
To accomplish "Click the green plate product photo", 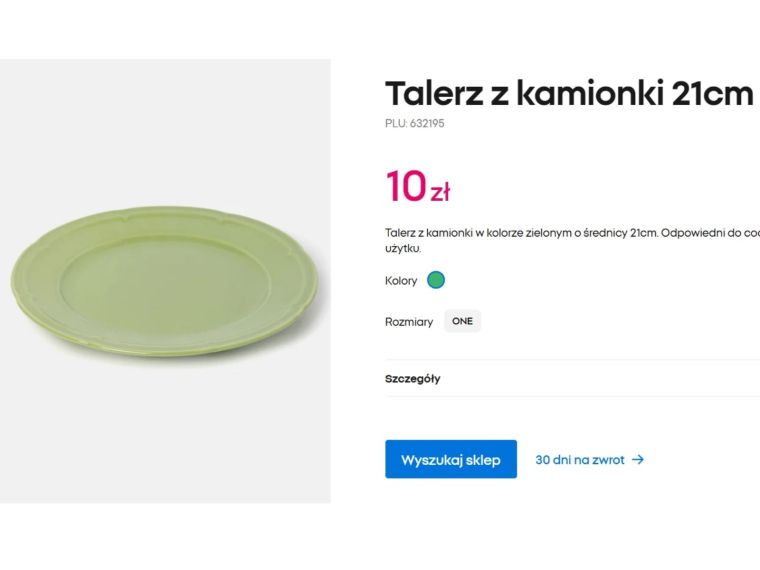I will point(167,283).
